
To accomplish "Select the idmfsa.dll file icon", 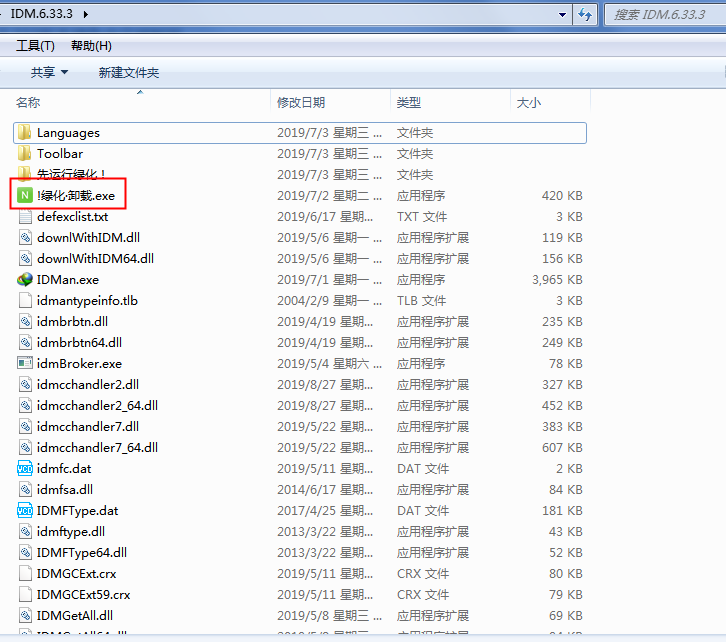I will (x=25, y=490).
